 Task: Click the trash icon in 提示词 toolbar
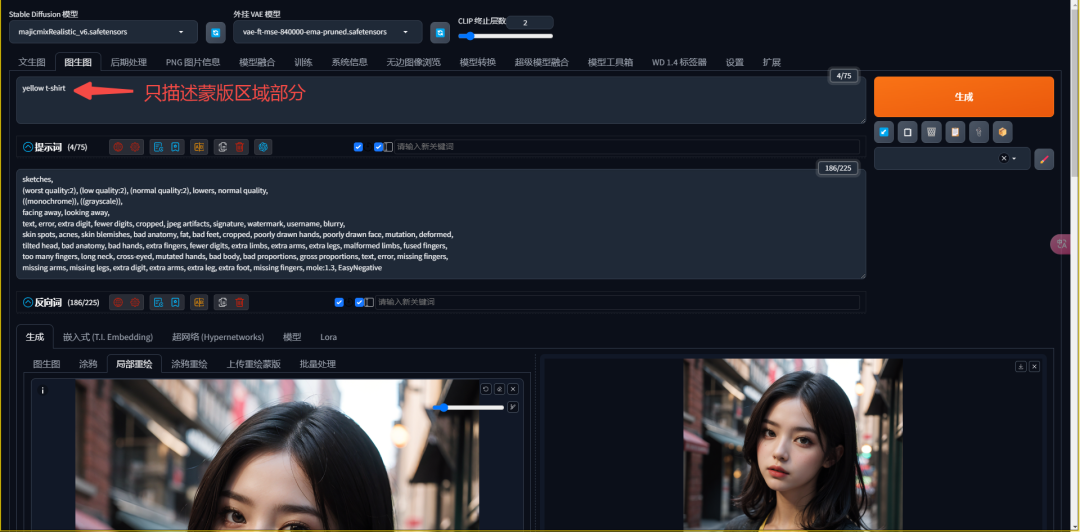click(240, 147)
